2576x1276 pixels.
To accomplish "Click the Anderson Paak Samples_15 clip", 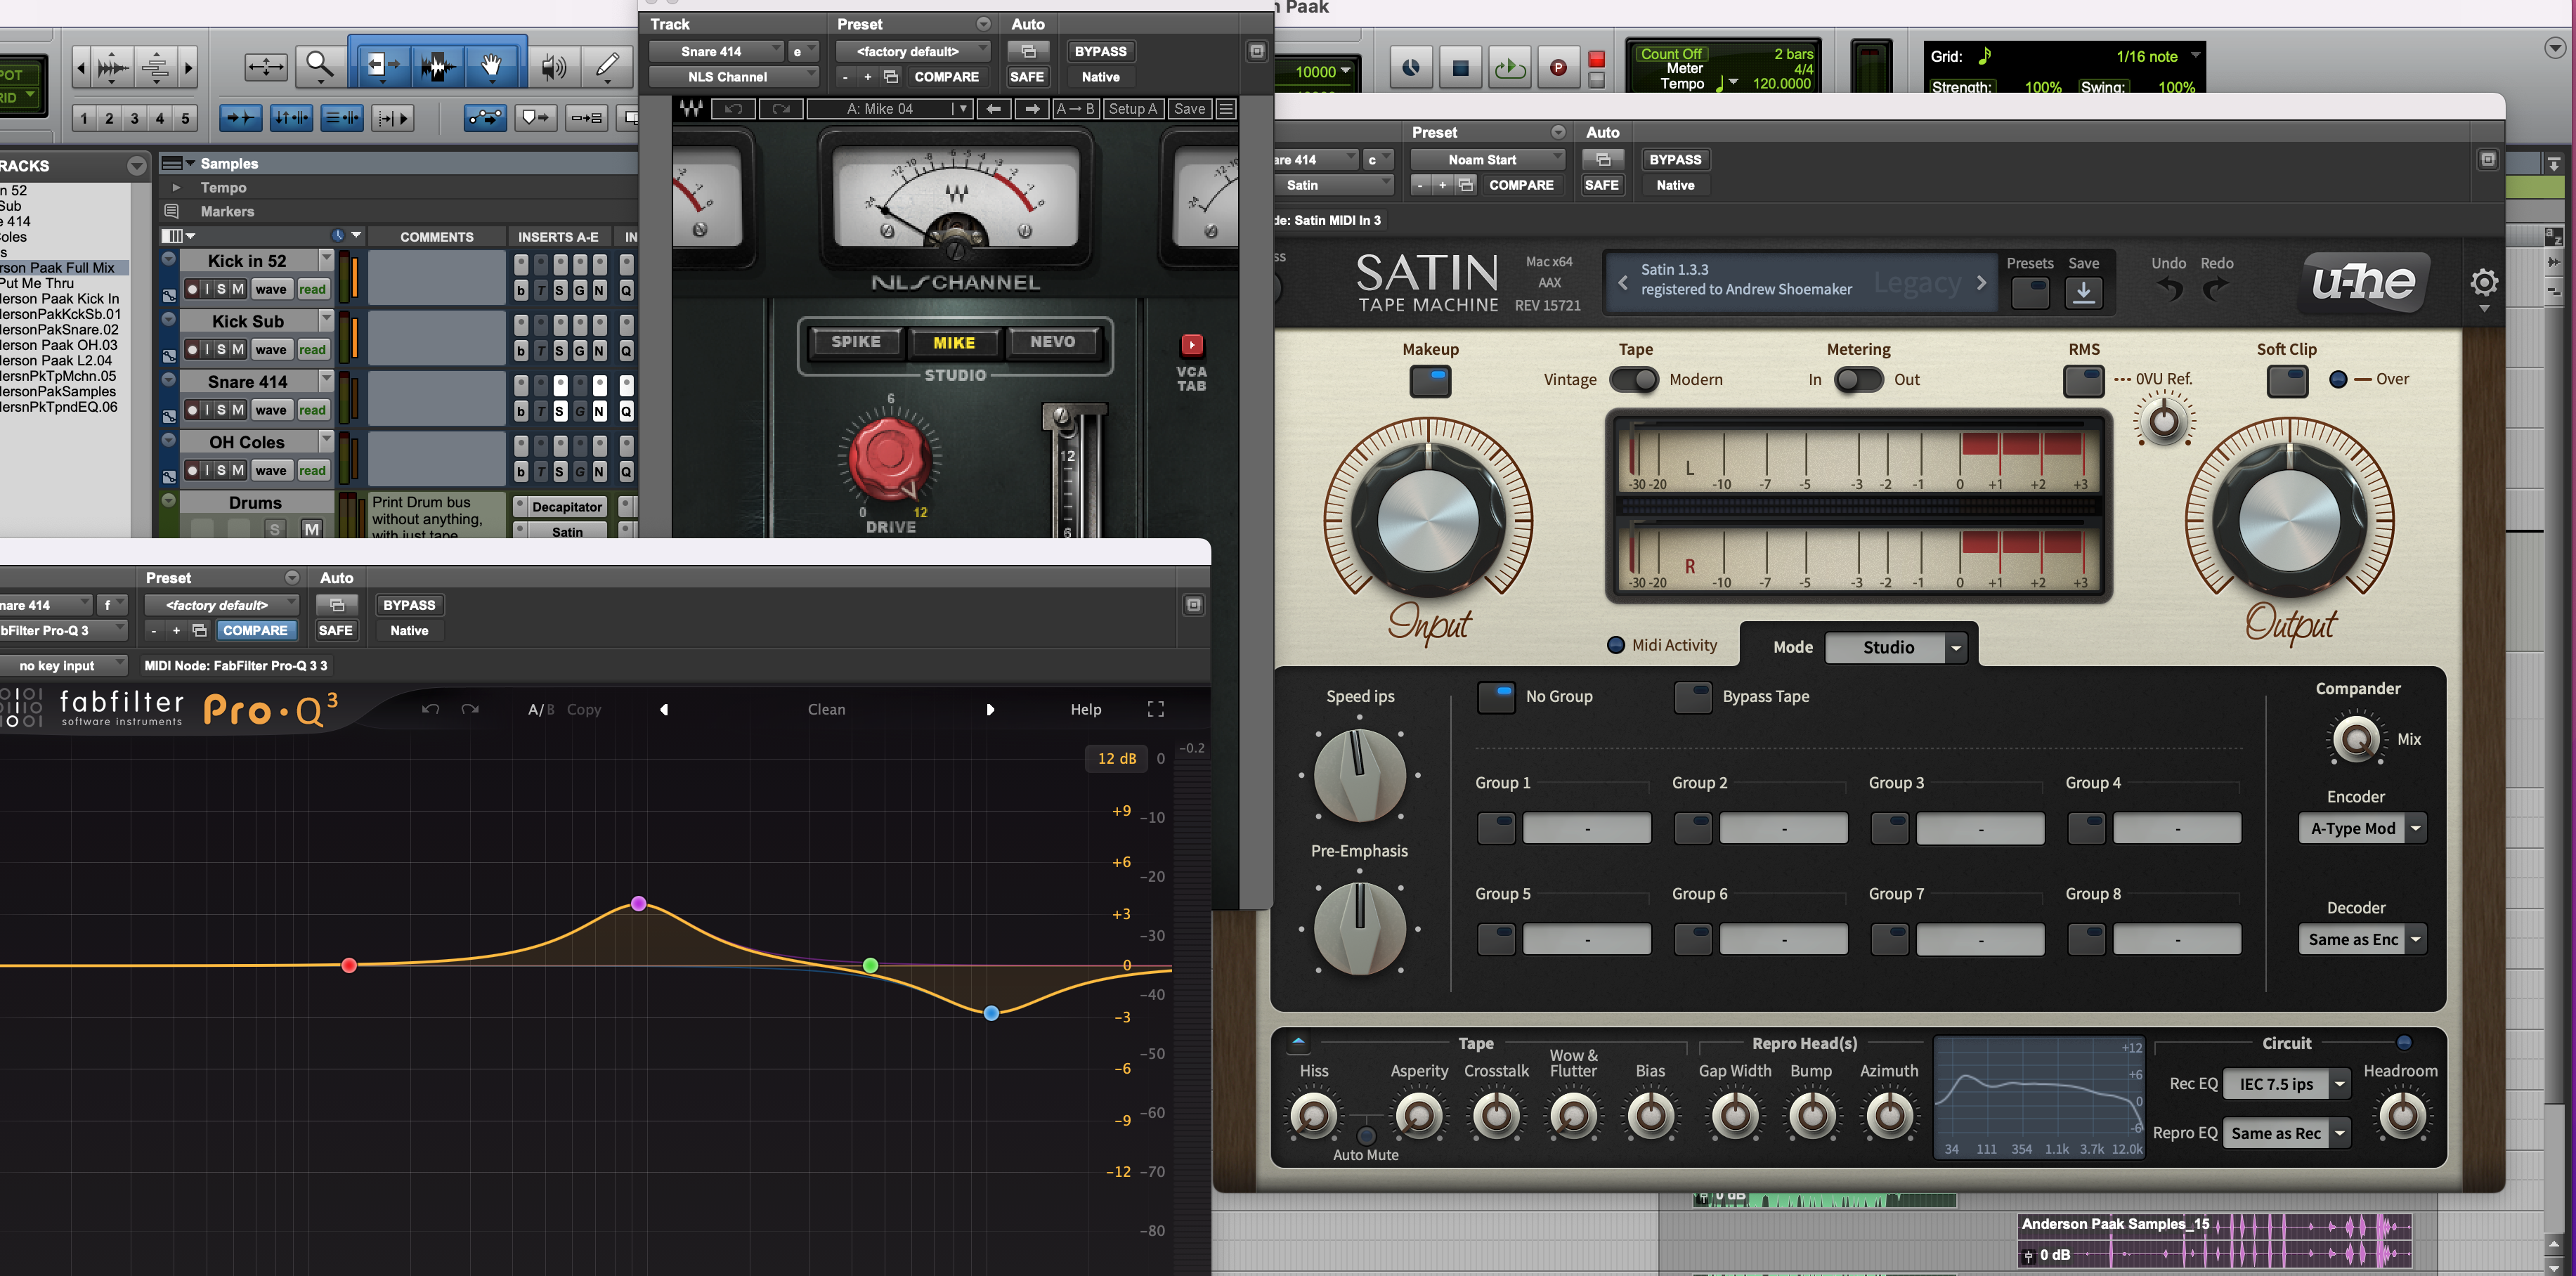I will tap(2214, 1240).
